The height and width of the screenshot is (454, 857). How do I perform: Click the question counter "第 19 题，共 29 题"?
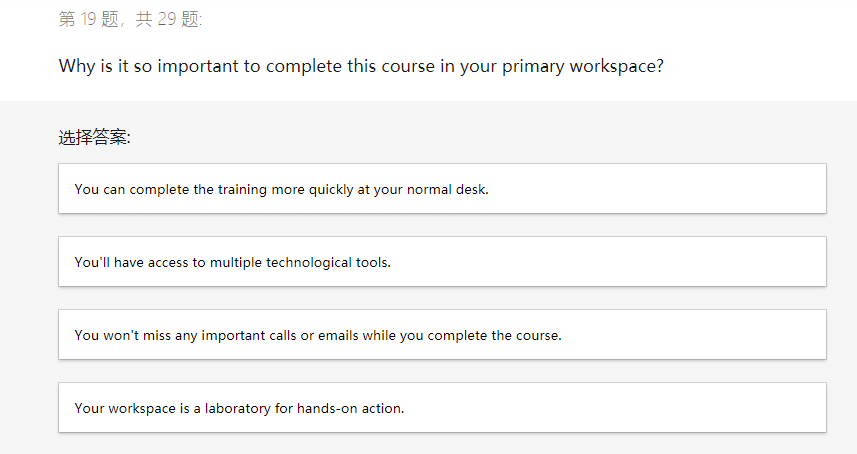pyautogui.click(x=131, y=20)
